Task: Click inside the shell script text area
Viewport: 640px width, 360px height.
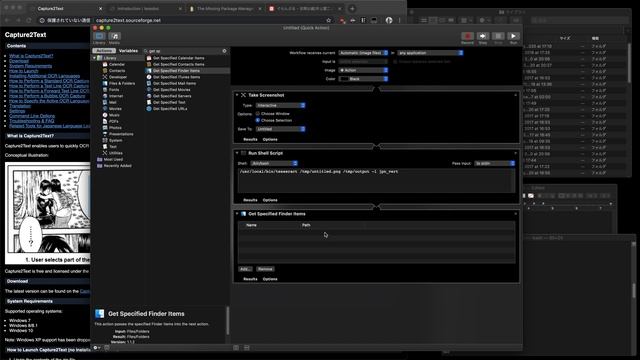Action: pos(376,180)
